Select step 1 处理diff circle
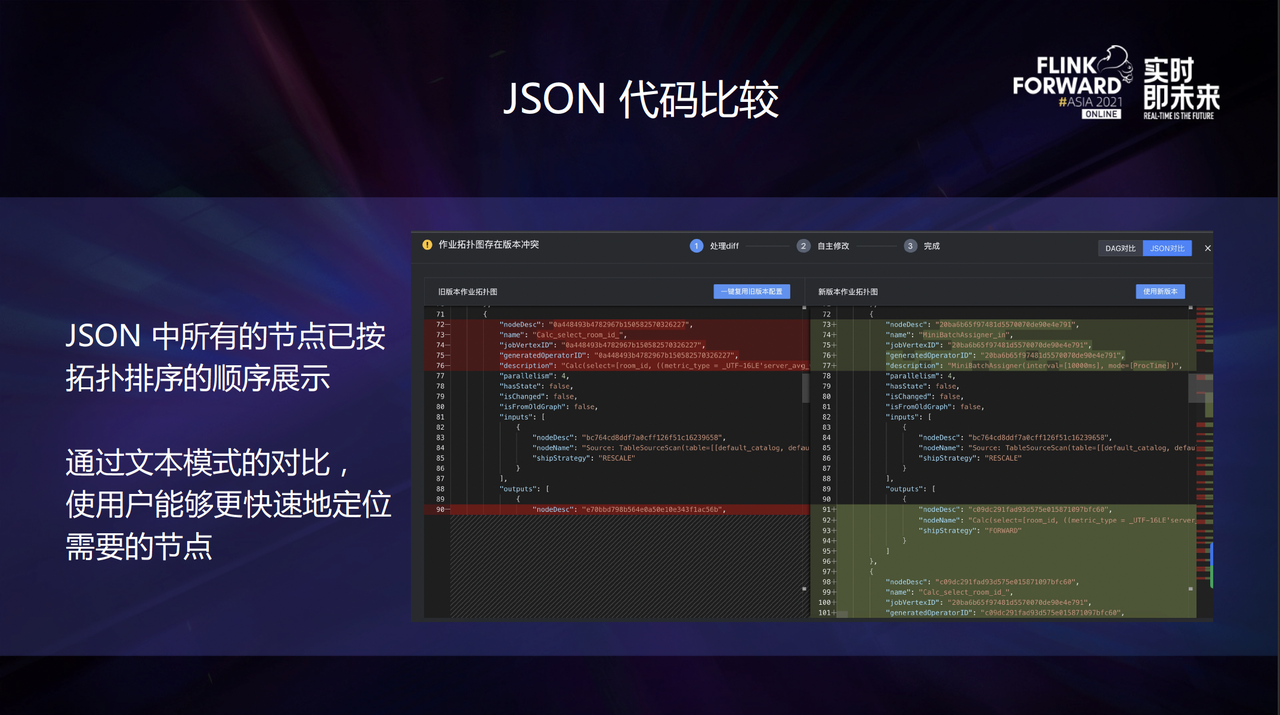This screenshot has height=715, width=1280. tap(697, 246)
